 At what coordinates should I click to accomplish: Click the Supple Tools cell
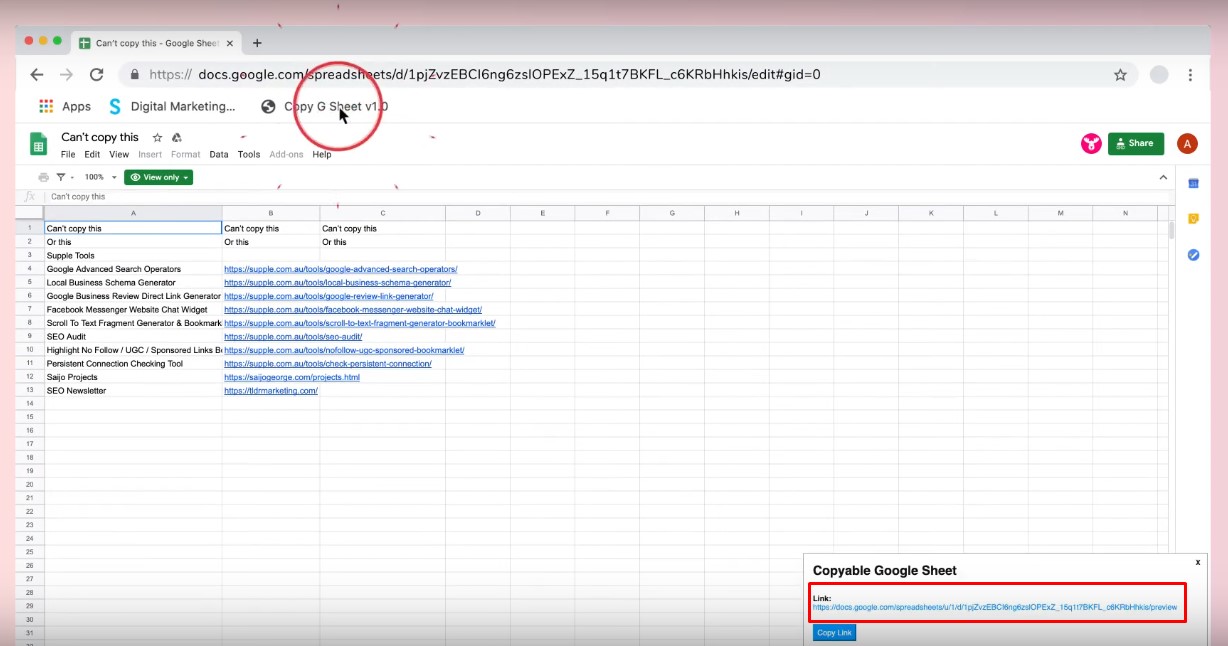click(133, 256)
